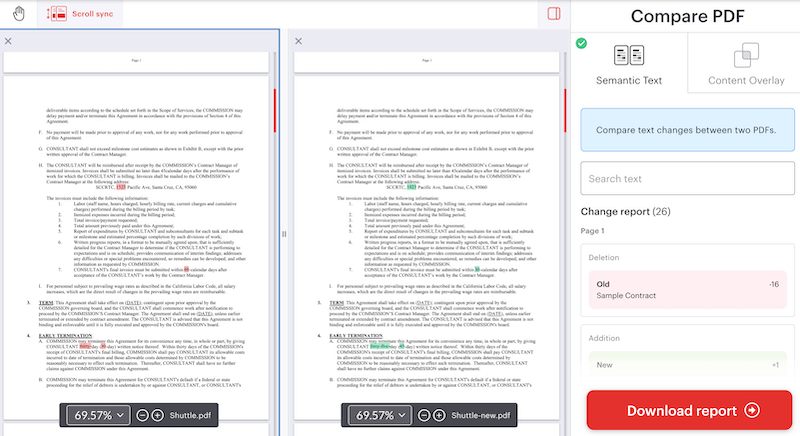The image size is (800, 436).
Task: Close the right Shuttle-new.pdf document
Action: (x=298, y=41)
